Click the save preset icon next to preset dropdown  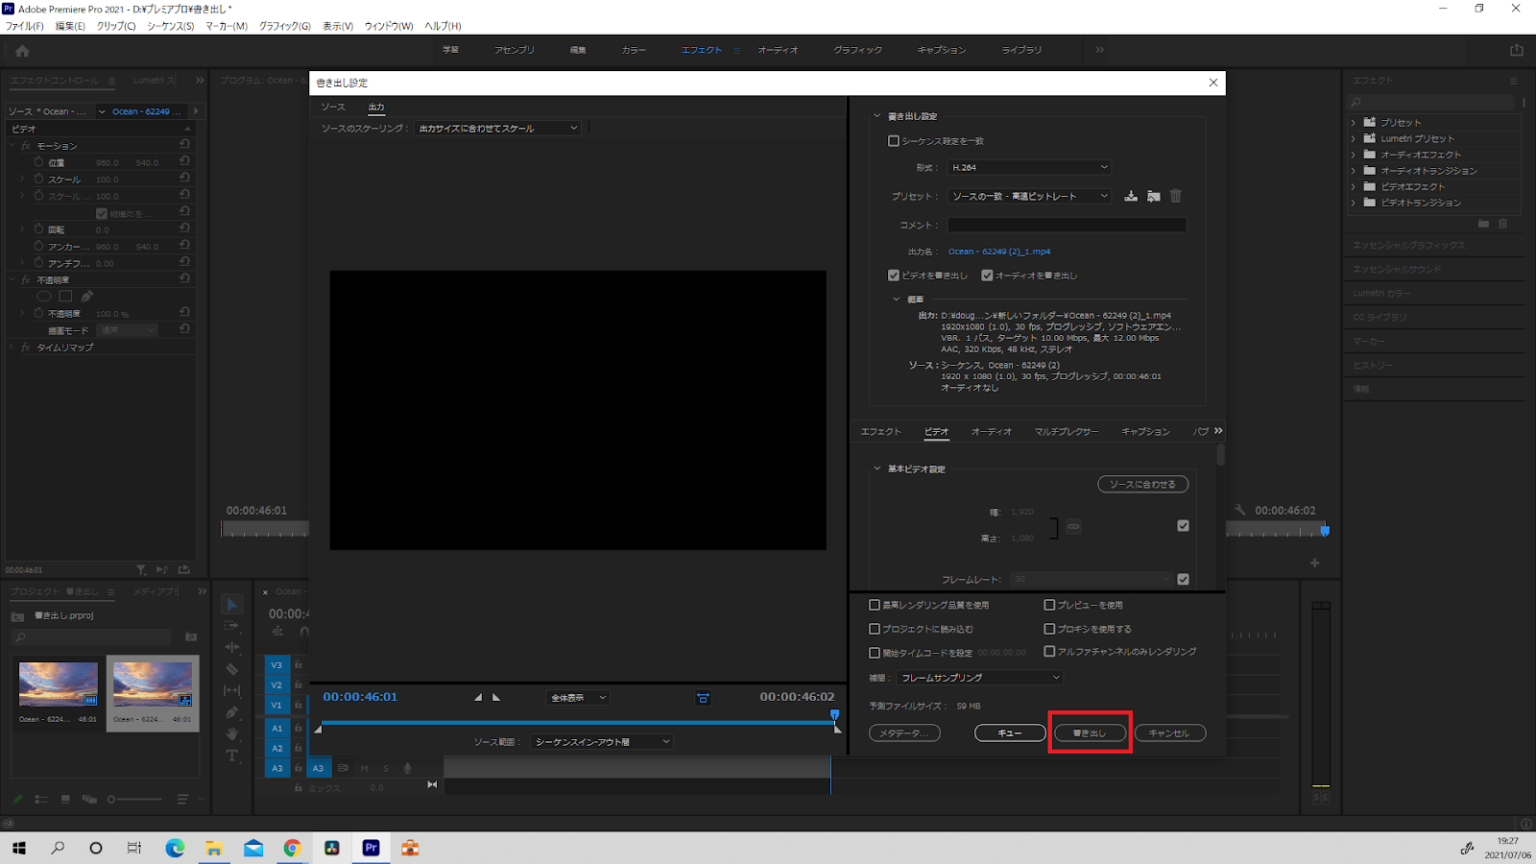(1130, 196)
